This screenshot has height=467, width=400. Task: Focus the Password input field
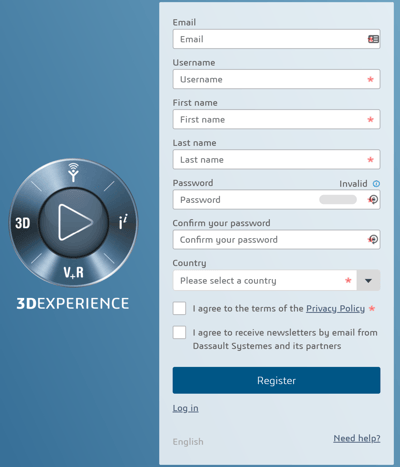pyautogui.click(x=276, y=200)
